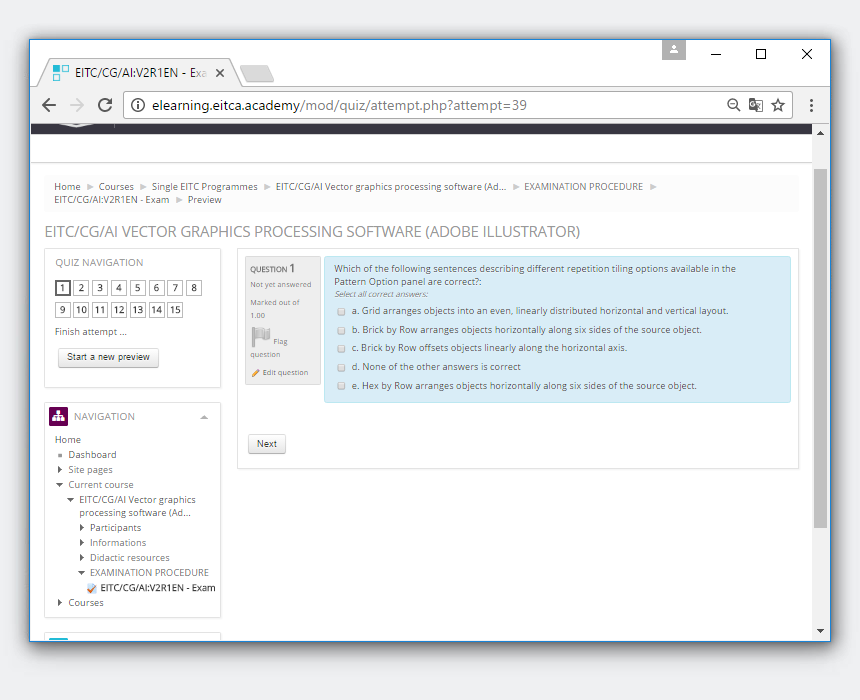
Task: Open the zoom magnifier icon in address bar
Action: [733, 105]
